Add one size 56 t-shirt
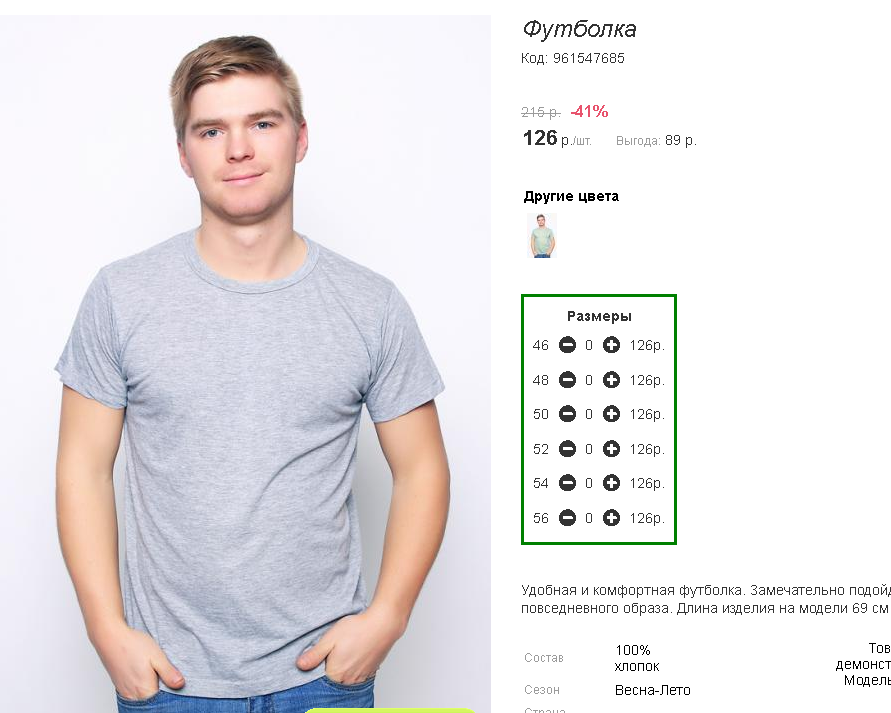This screenshot has width=891, height=713. point(611,518)
